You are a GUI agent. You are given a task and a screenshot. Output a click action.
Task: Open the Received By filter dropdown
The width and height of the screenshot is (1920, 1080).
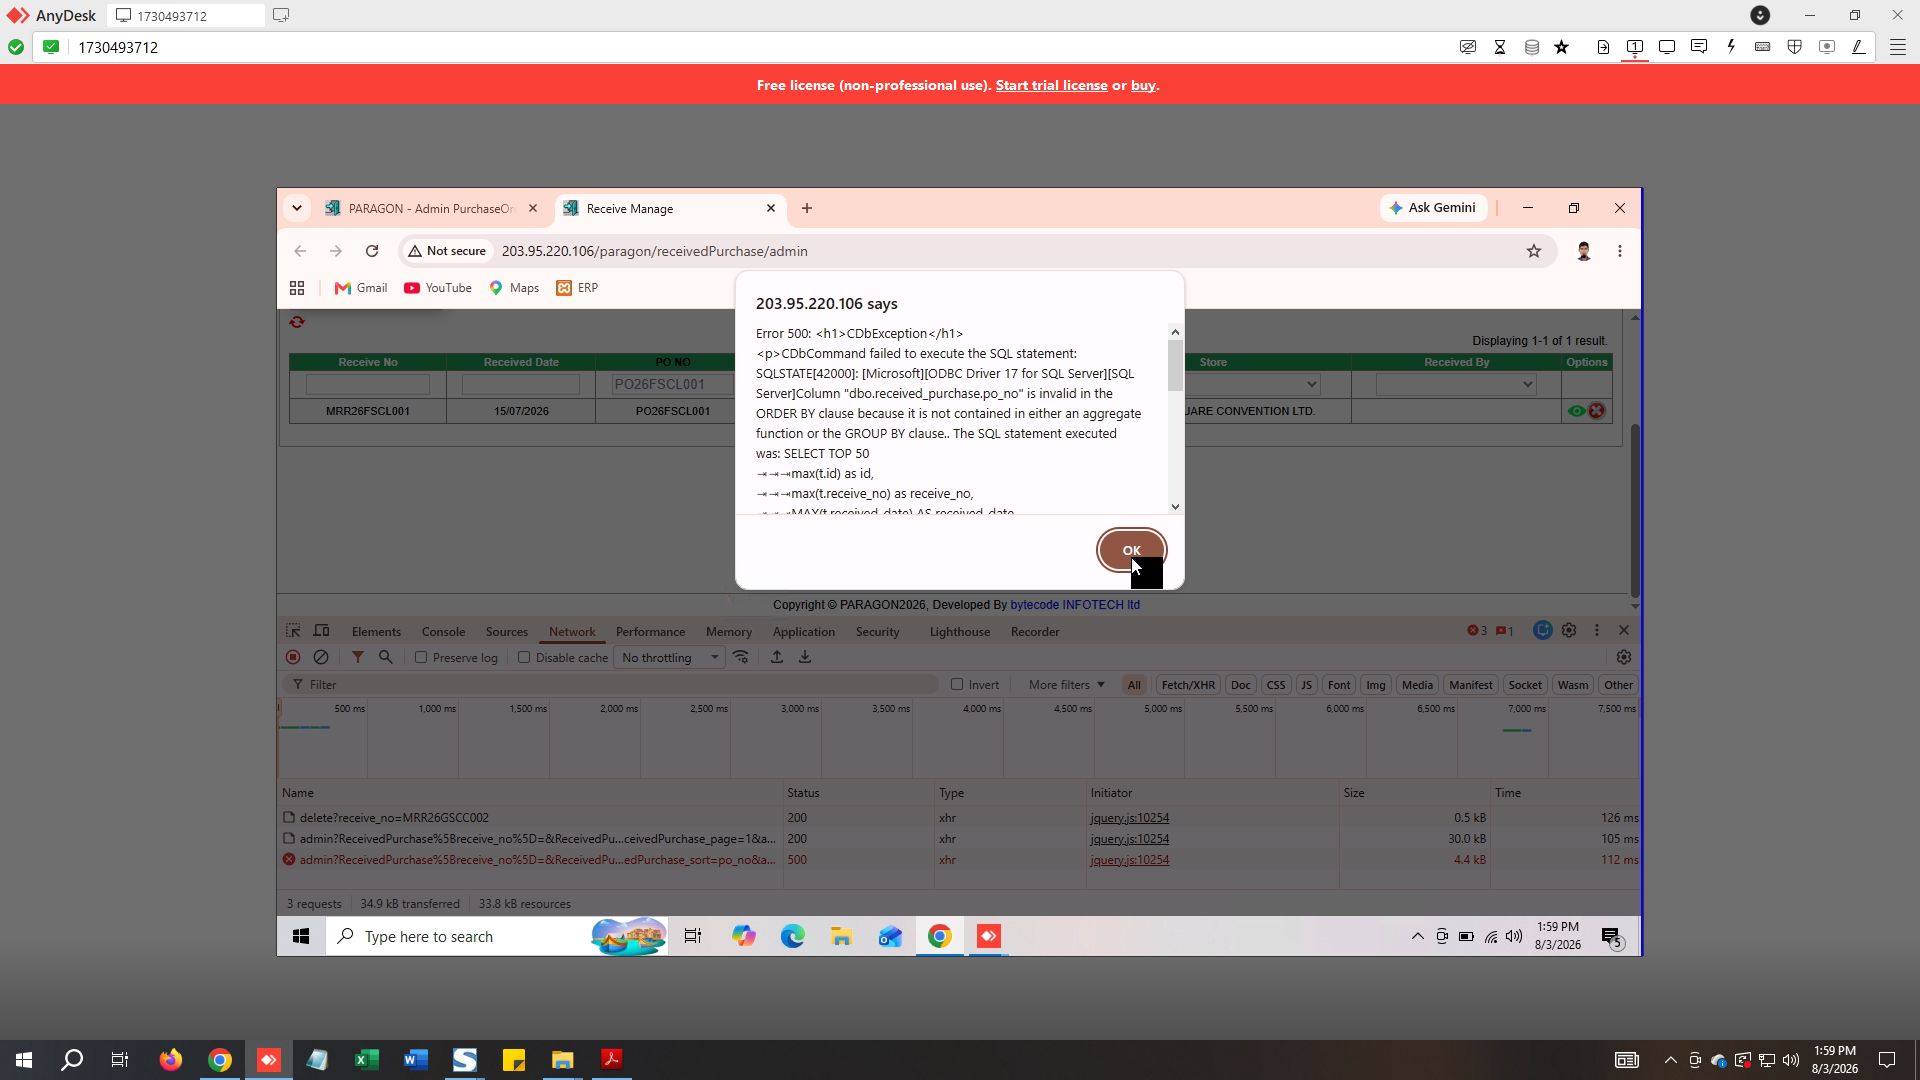(x=1456, y=385)
